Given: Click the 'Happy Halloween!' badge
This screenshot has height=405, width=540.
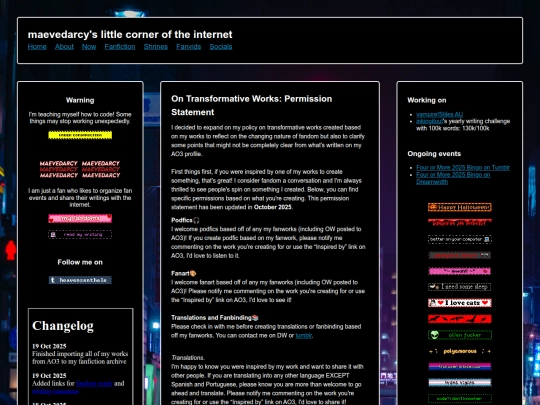Looking at the screenshot, I should [459, 207].
